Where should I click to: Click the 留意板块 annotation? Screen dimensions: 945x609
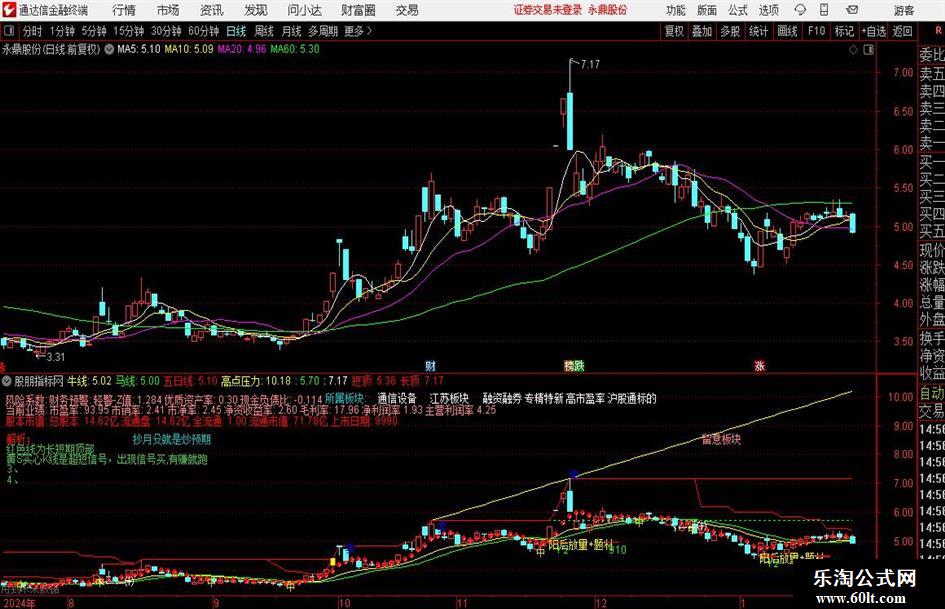tap(721, 439)
